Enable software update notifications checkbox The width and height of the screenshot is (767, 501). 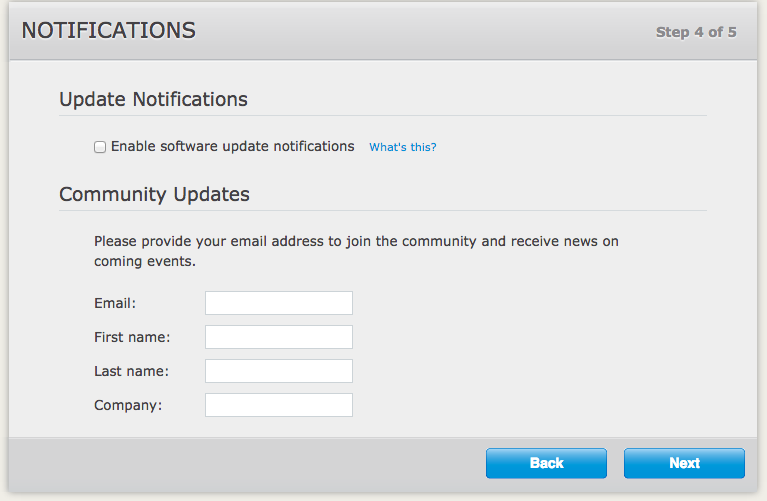100,147
